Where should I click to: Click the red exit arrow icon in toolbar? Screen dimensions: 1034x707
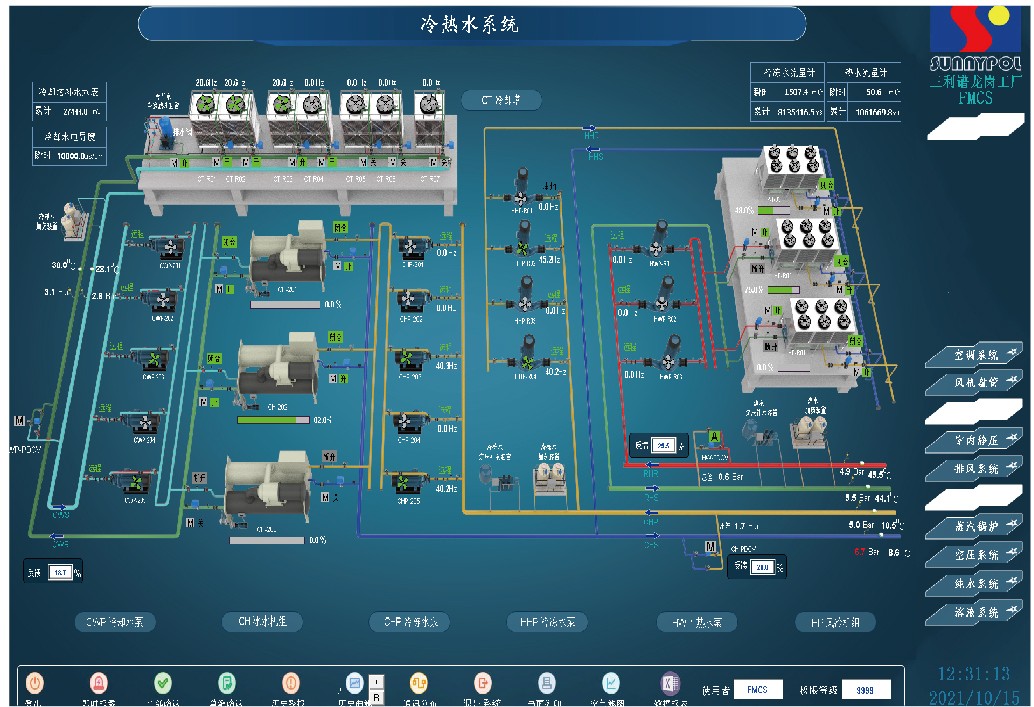483,683
